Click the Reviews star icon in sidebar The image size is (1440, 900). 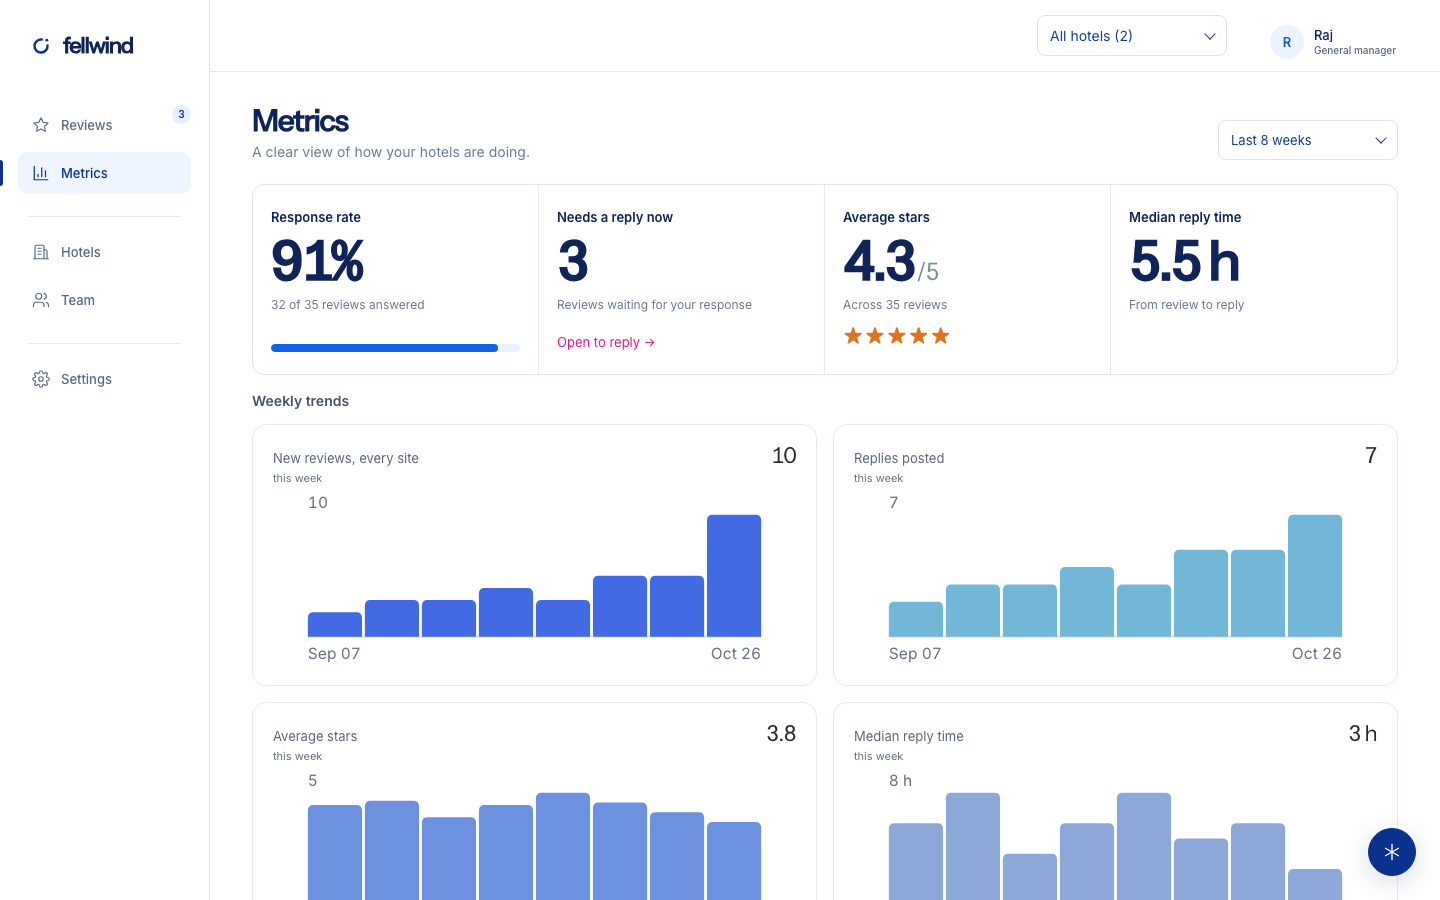tap(41, 125)
